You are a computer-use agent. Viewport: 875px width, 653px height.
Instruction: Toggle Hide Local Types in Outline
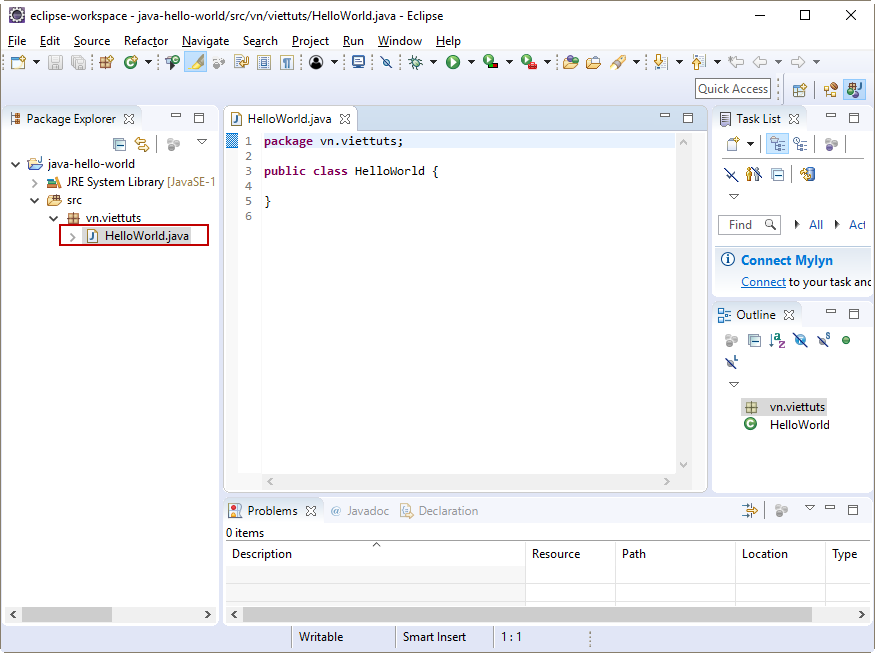point(732,363)
